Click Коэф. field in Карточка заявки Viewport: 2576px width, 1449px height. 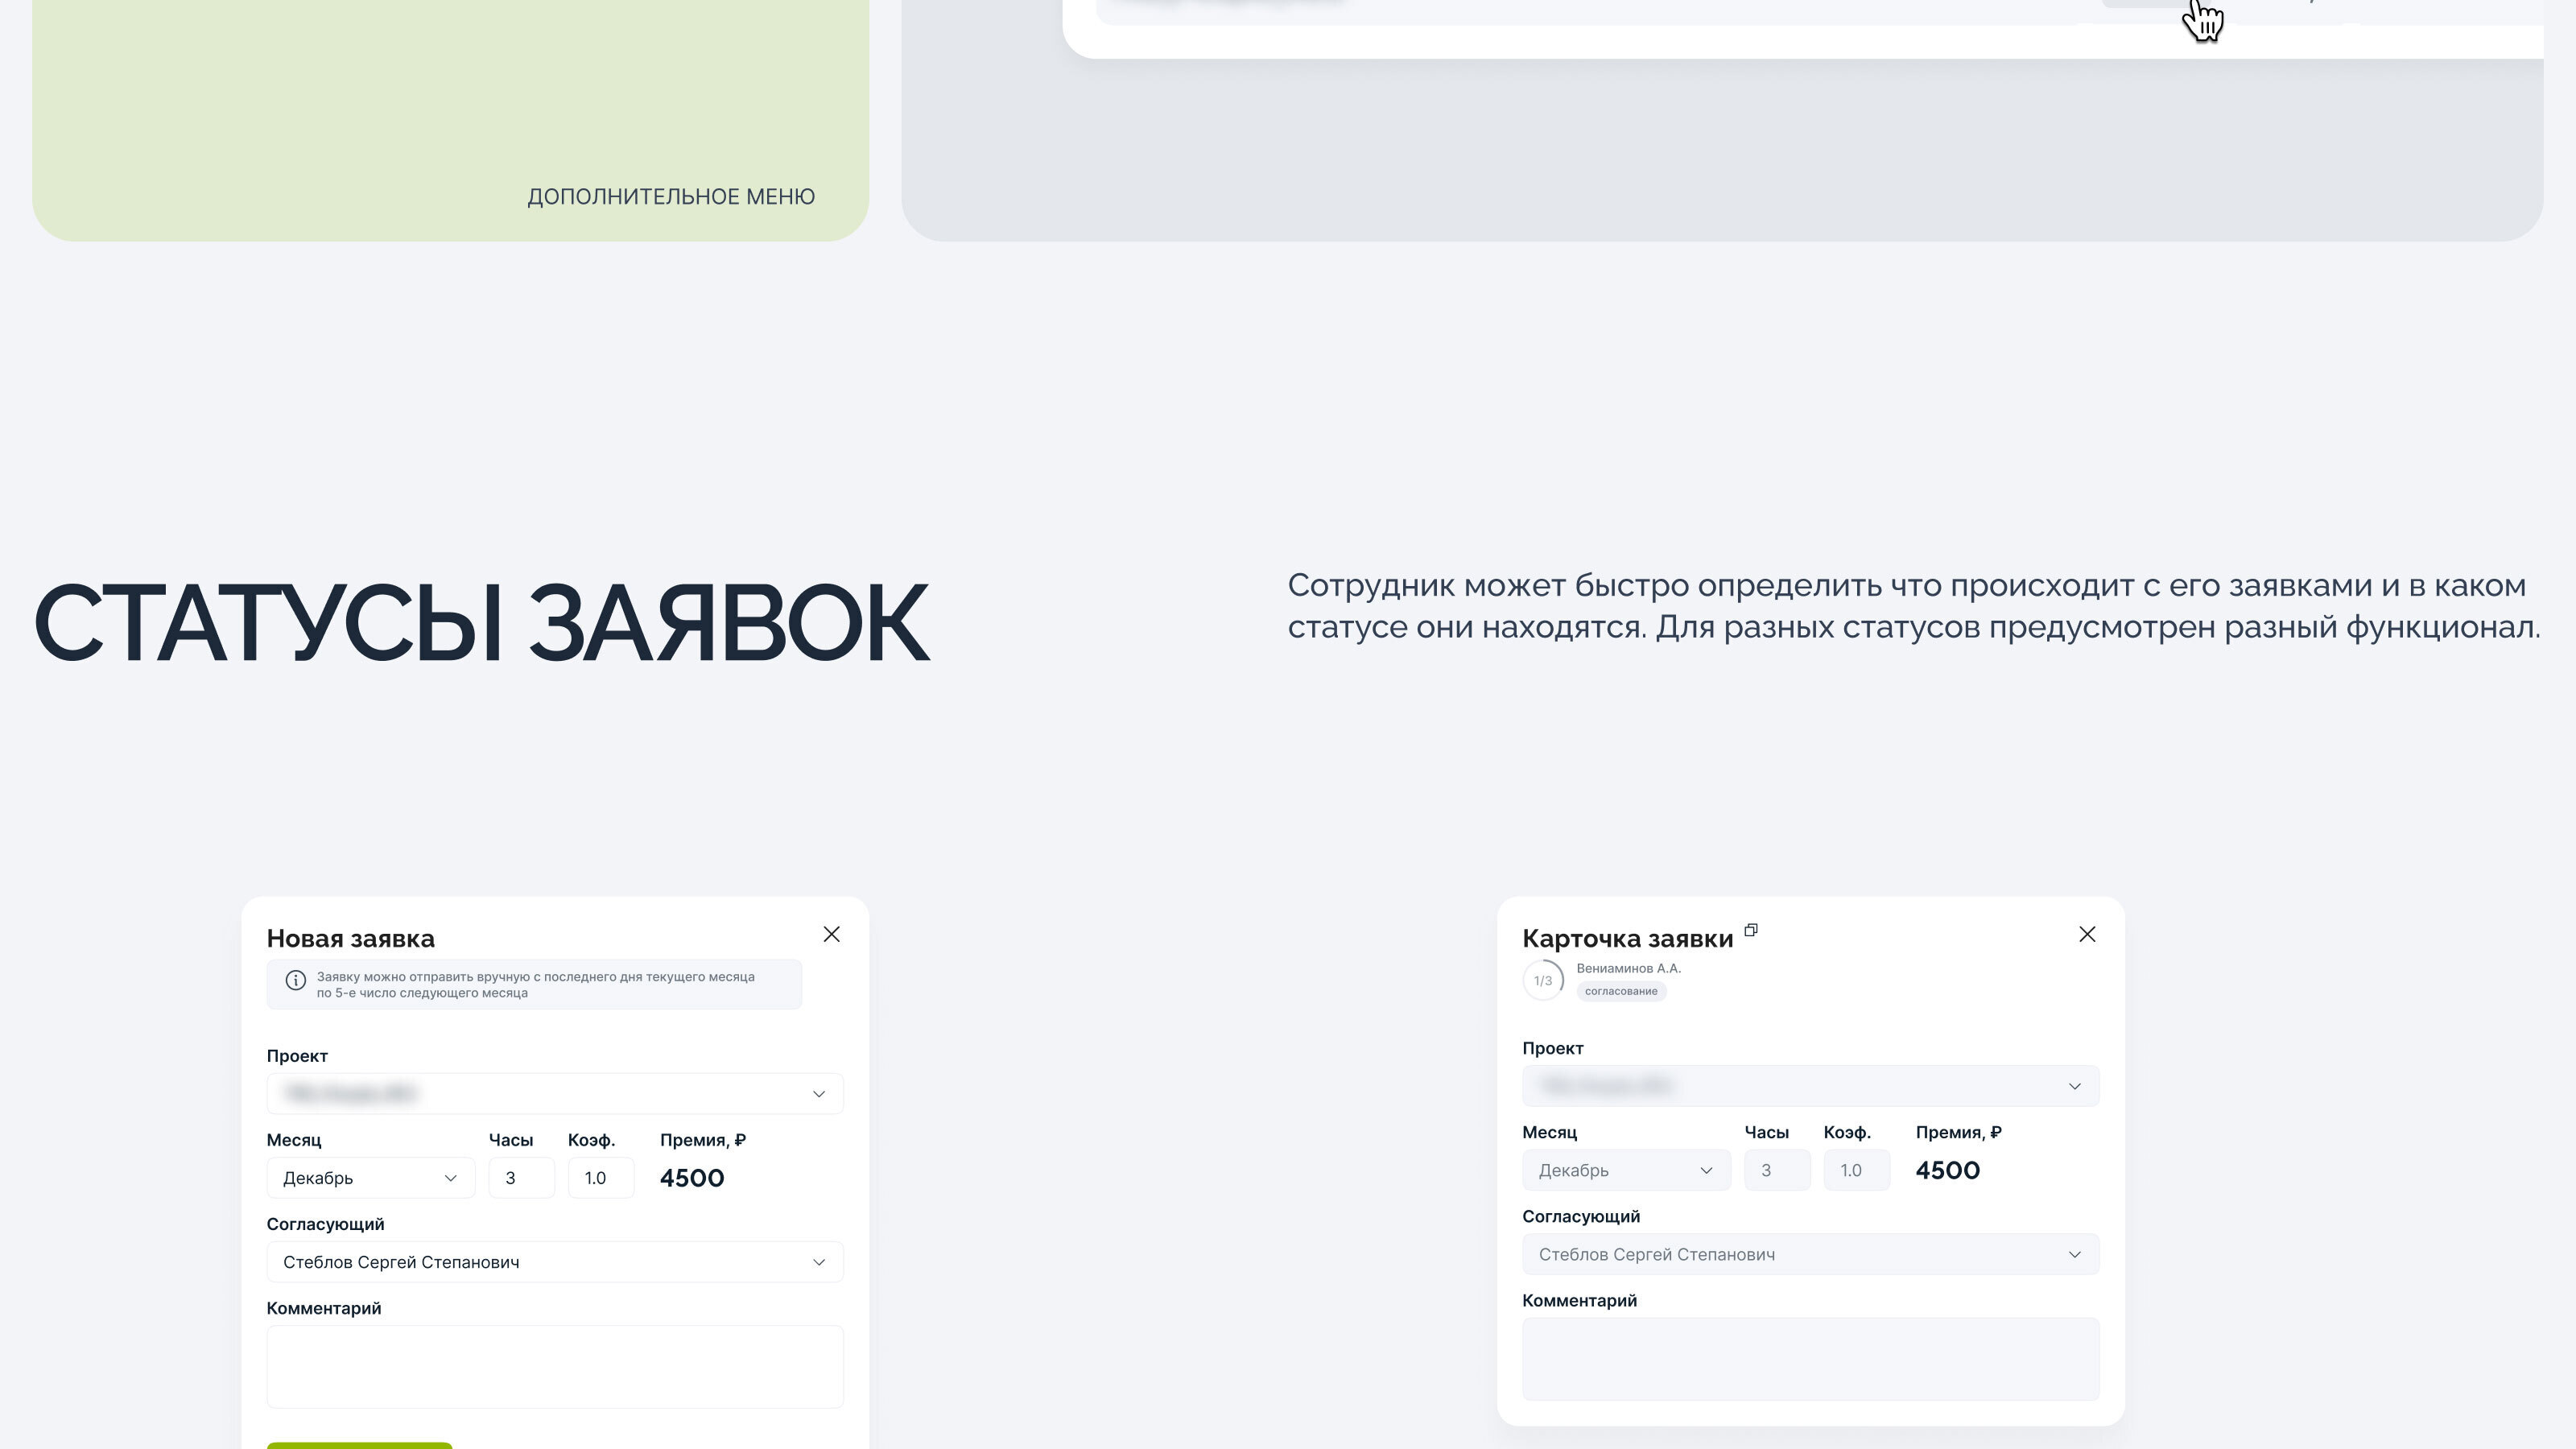pos(1856,1170)
